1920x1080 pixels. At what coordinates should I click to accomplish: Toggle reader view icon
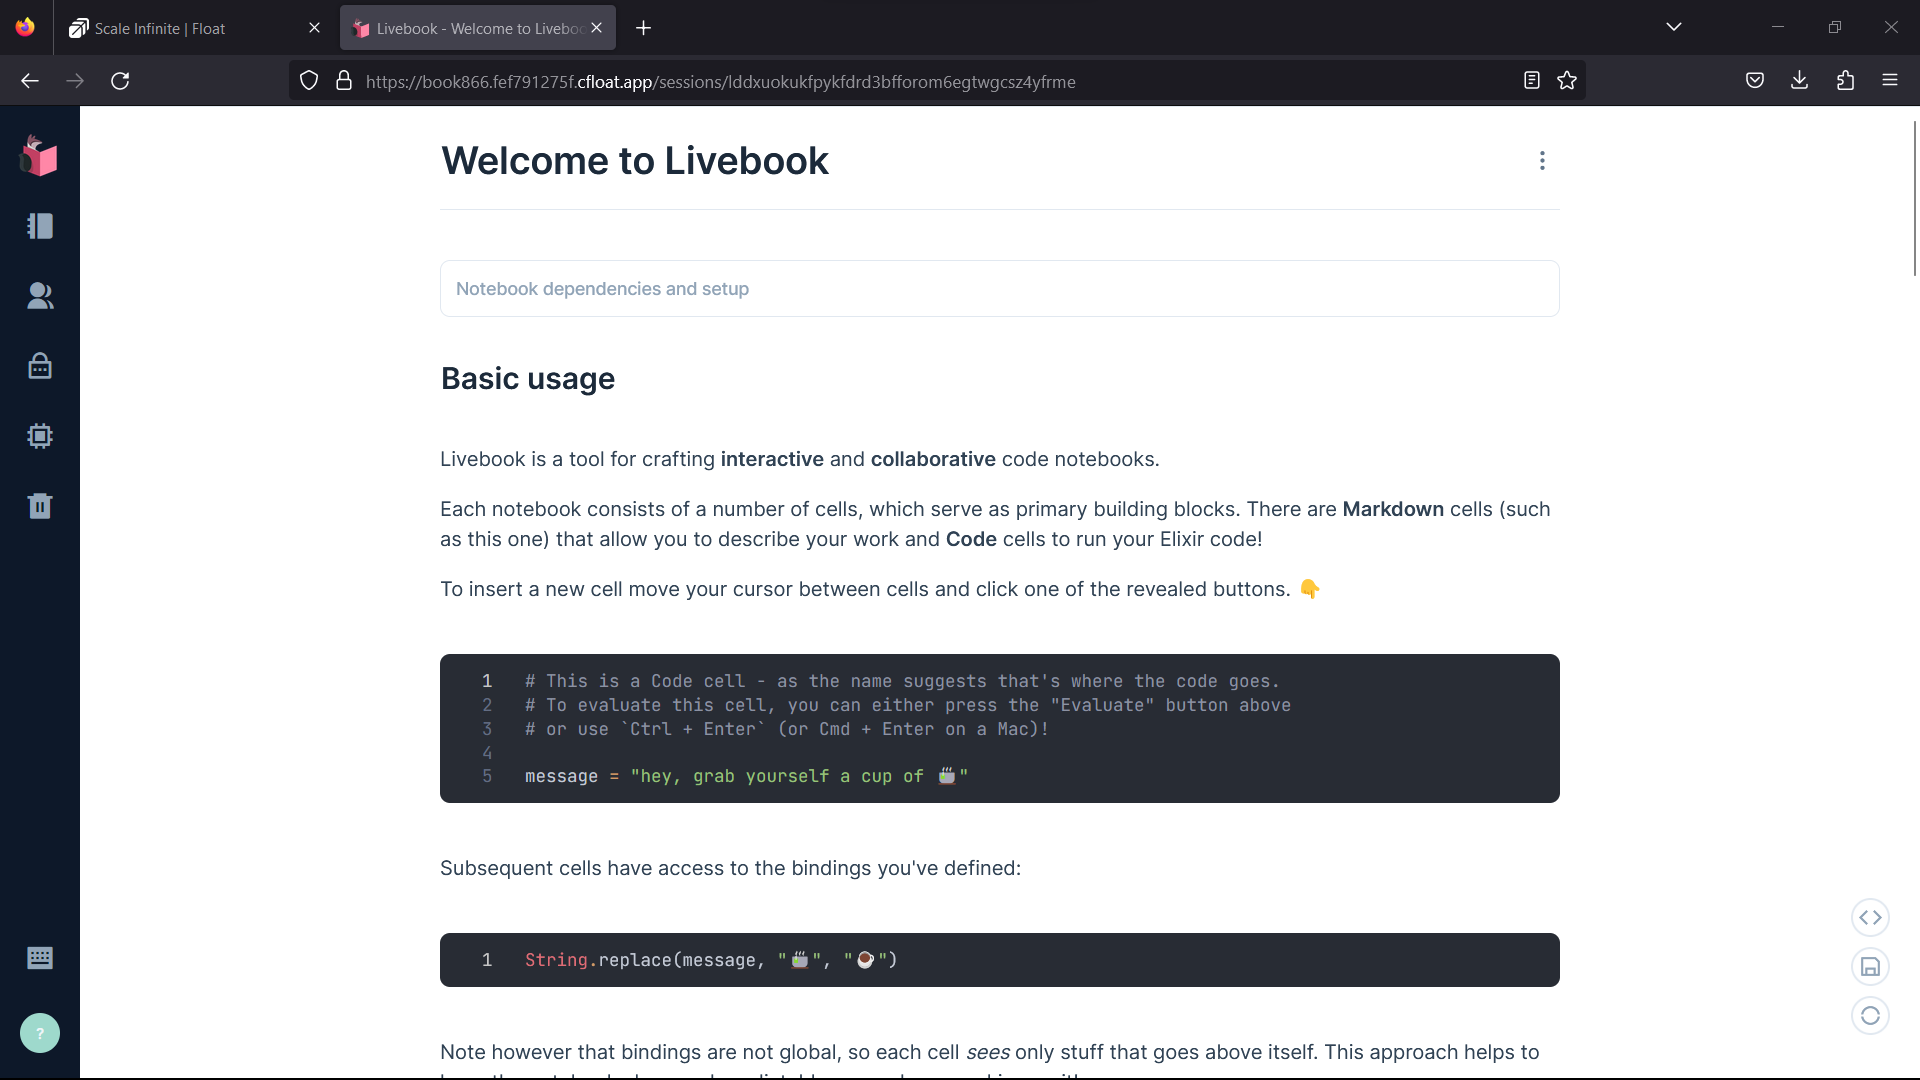(x=1531, y=81)
